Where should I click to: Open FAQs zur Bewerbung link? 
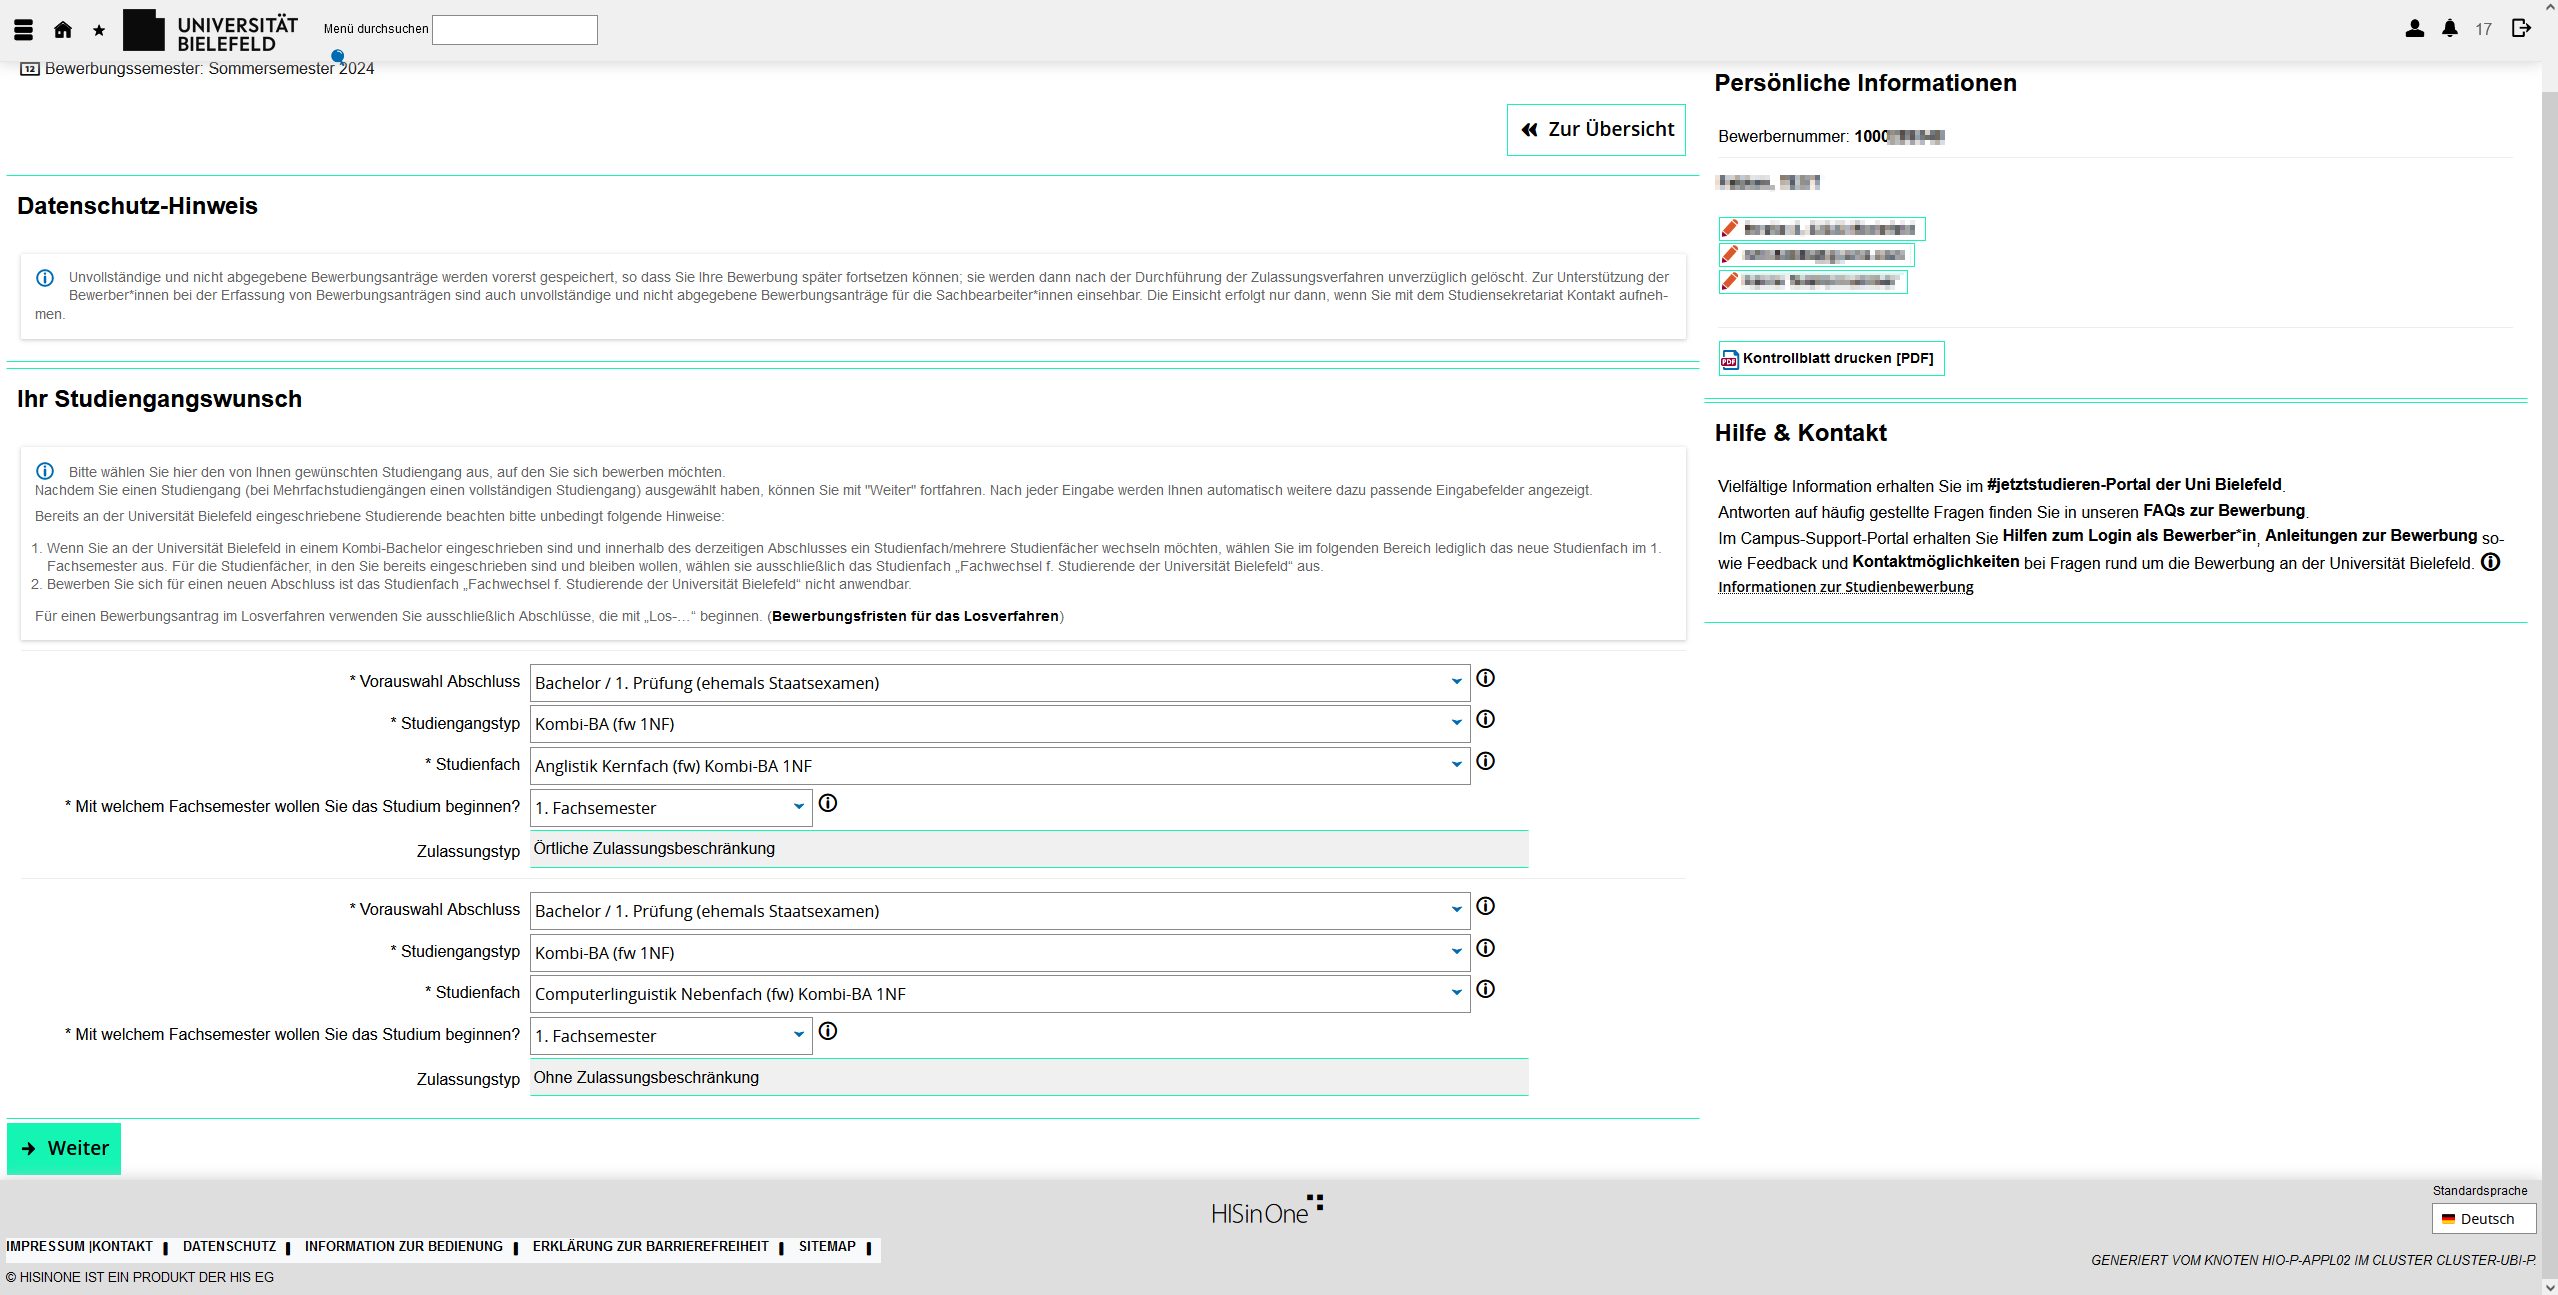(x=2224, y=511)
